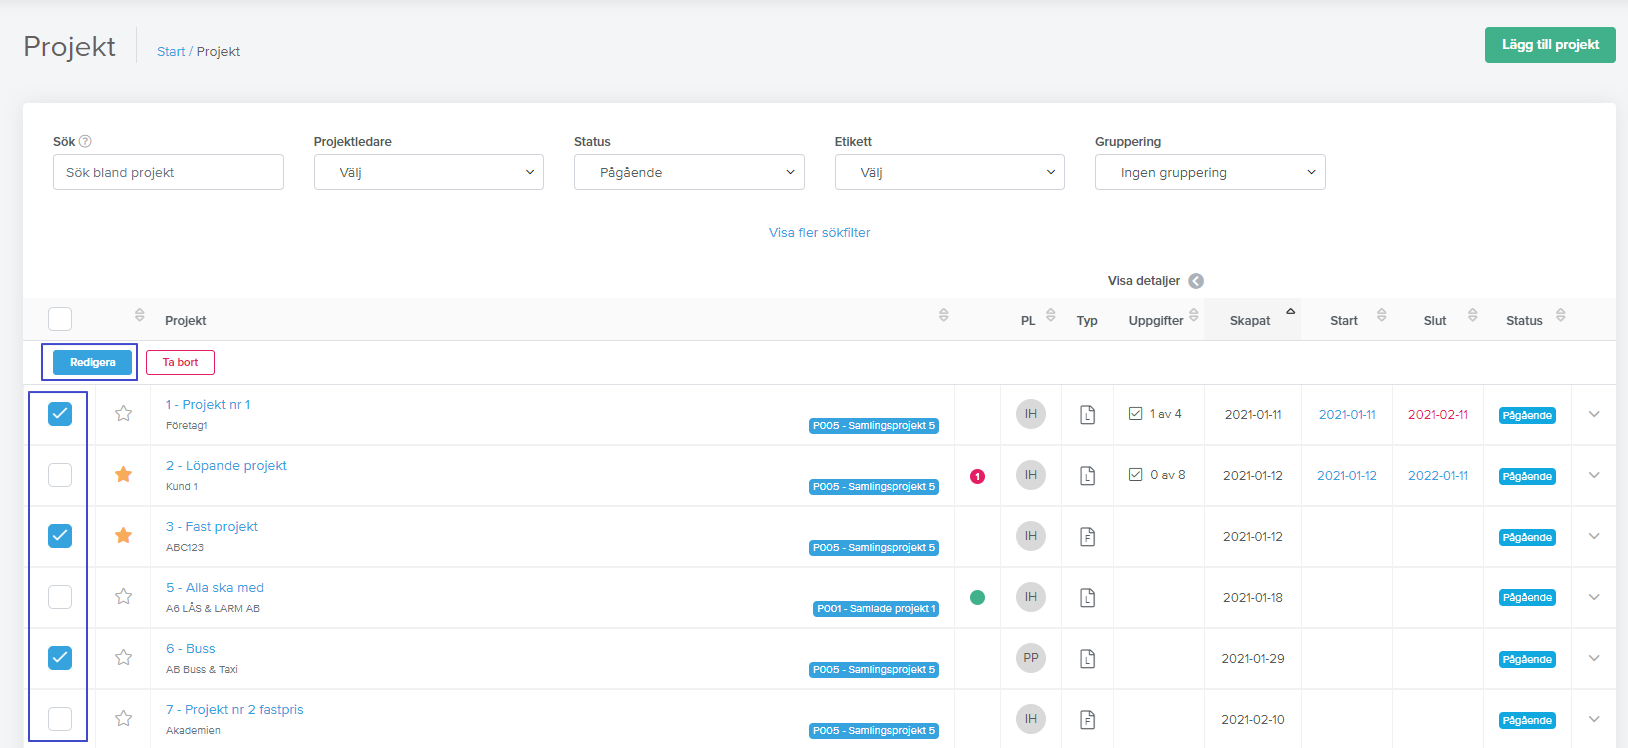
Task: Check the checkbox for 5 - Alla ska med
Action: pyautogui.click(x=60, y=597)
